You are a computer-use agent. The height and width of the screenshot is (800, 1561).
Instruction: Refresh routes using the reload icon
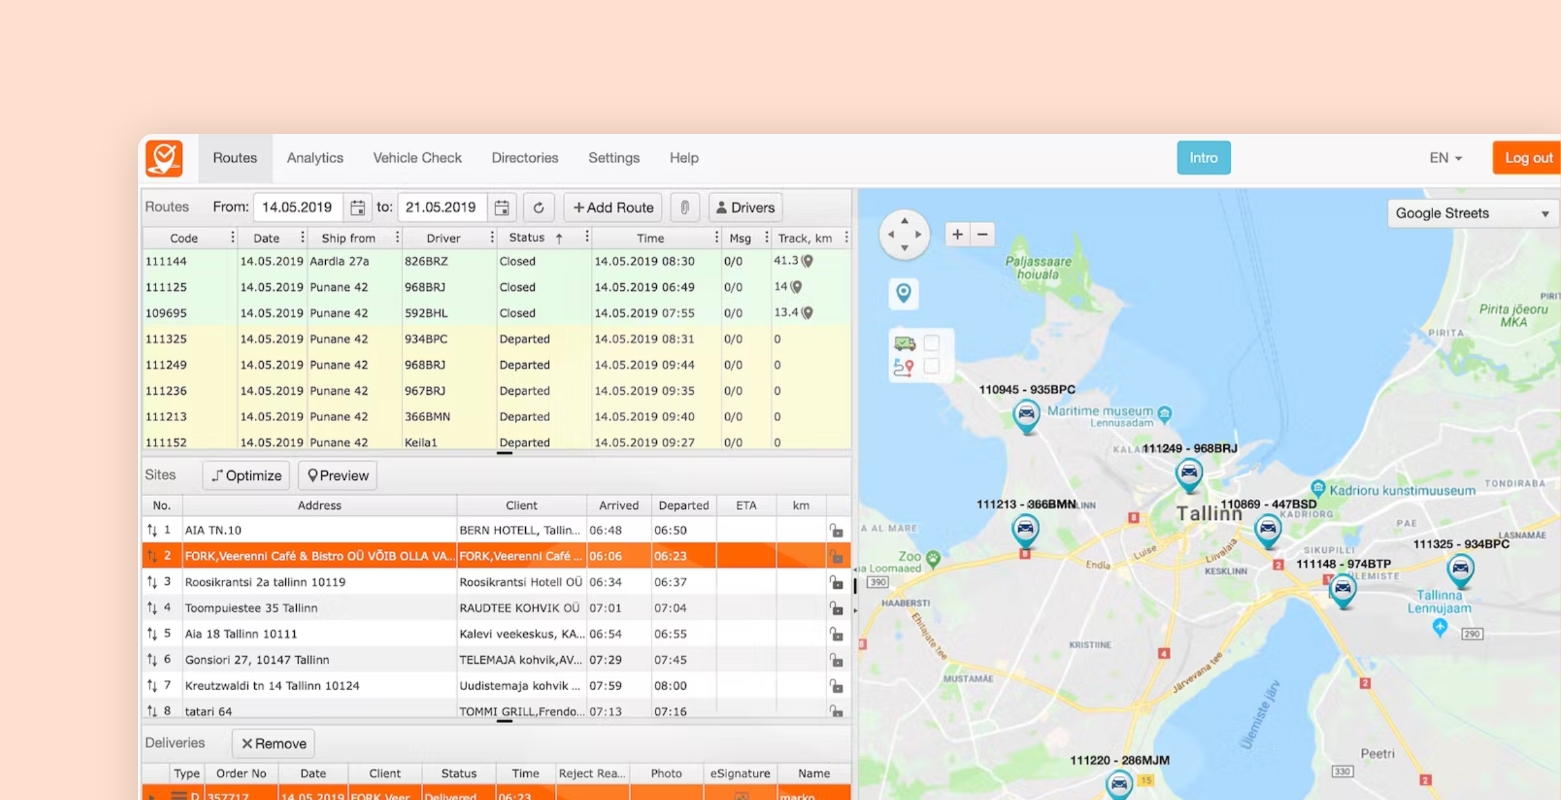click(538, 207)
